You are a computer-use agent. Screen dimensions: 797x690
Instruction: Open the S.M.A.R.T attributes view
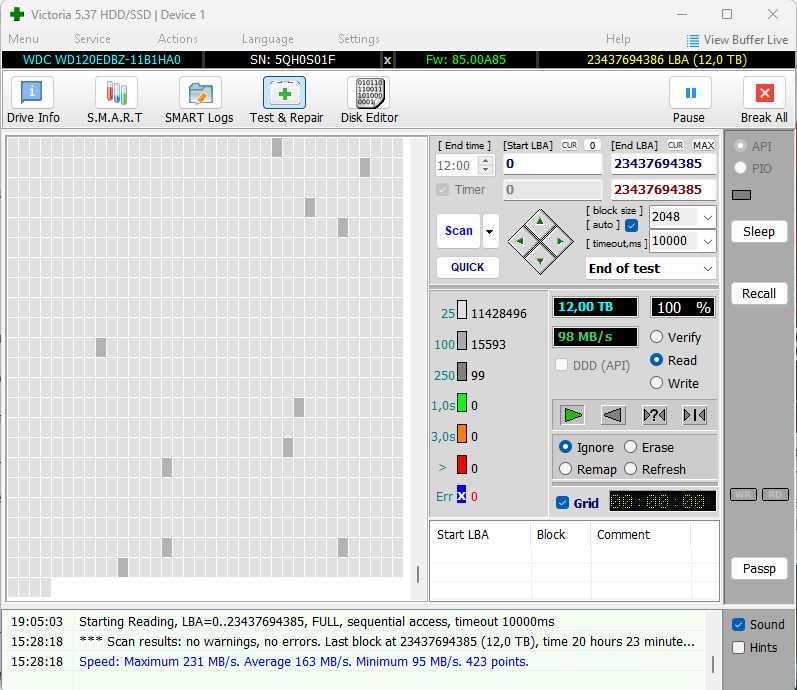tap(115, 101)
